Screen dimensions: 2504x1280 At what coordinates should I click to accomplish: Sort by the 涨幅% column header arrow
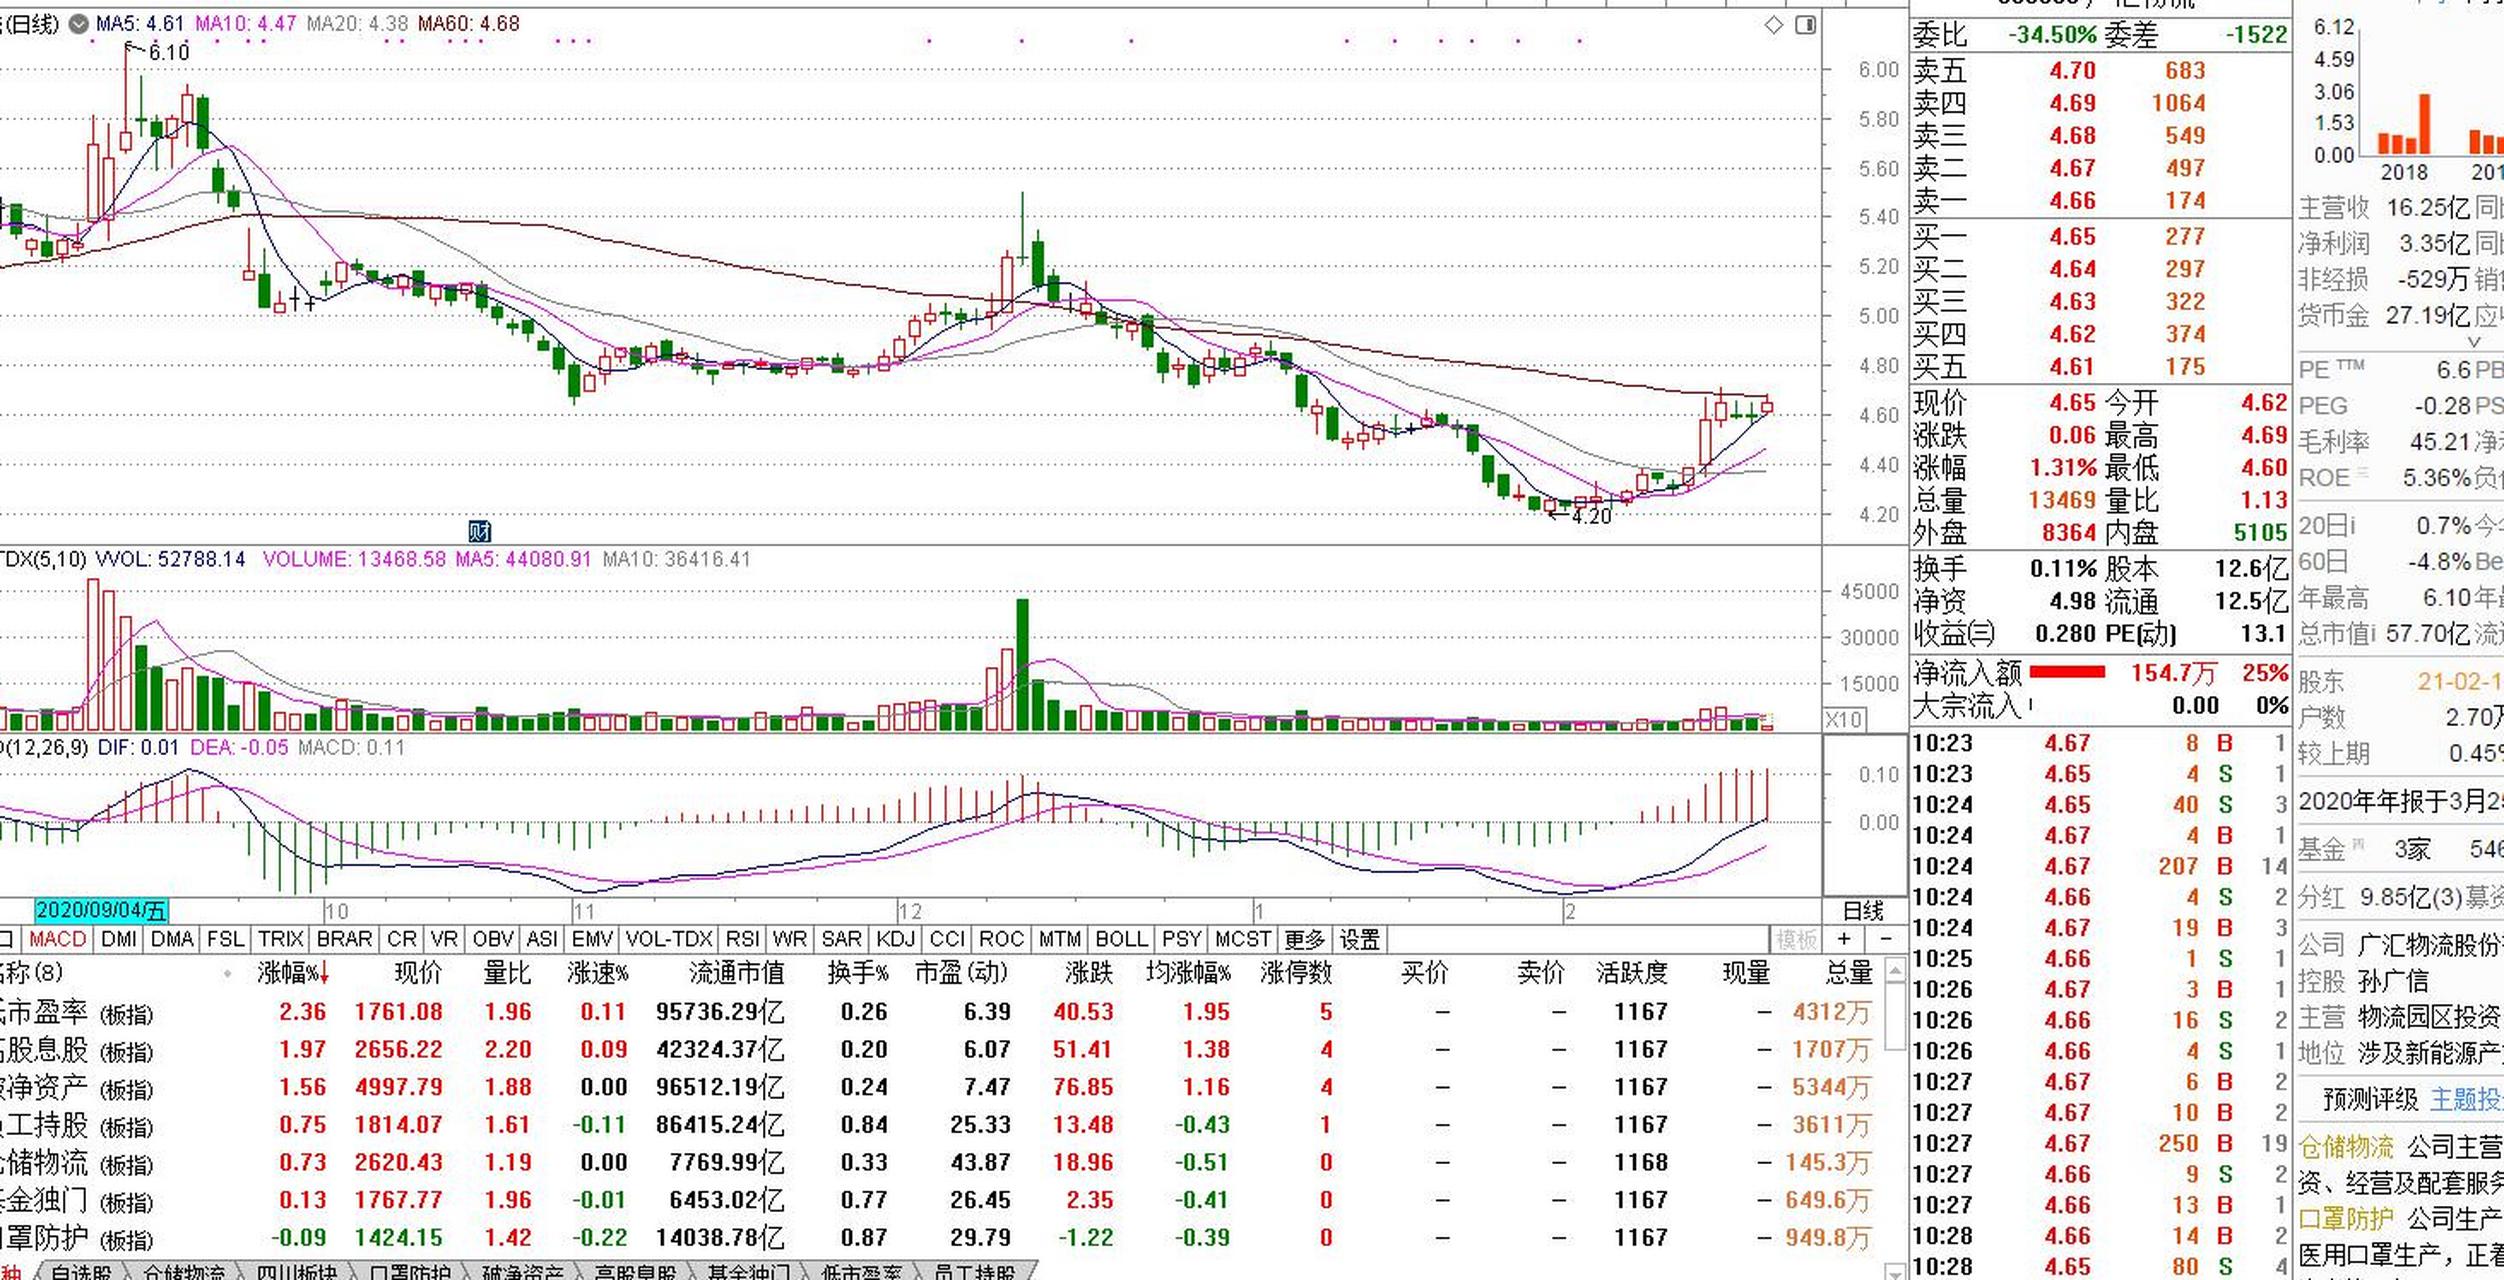click(324, 973)
